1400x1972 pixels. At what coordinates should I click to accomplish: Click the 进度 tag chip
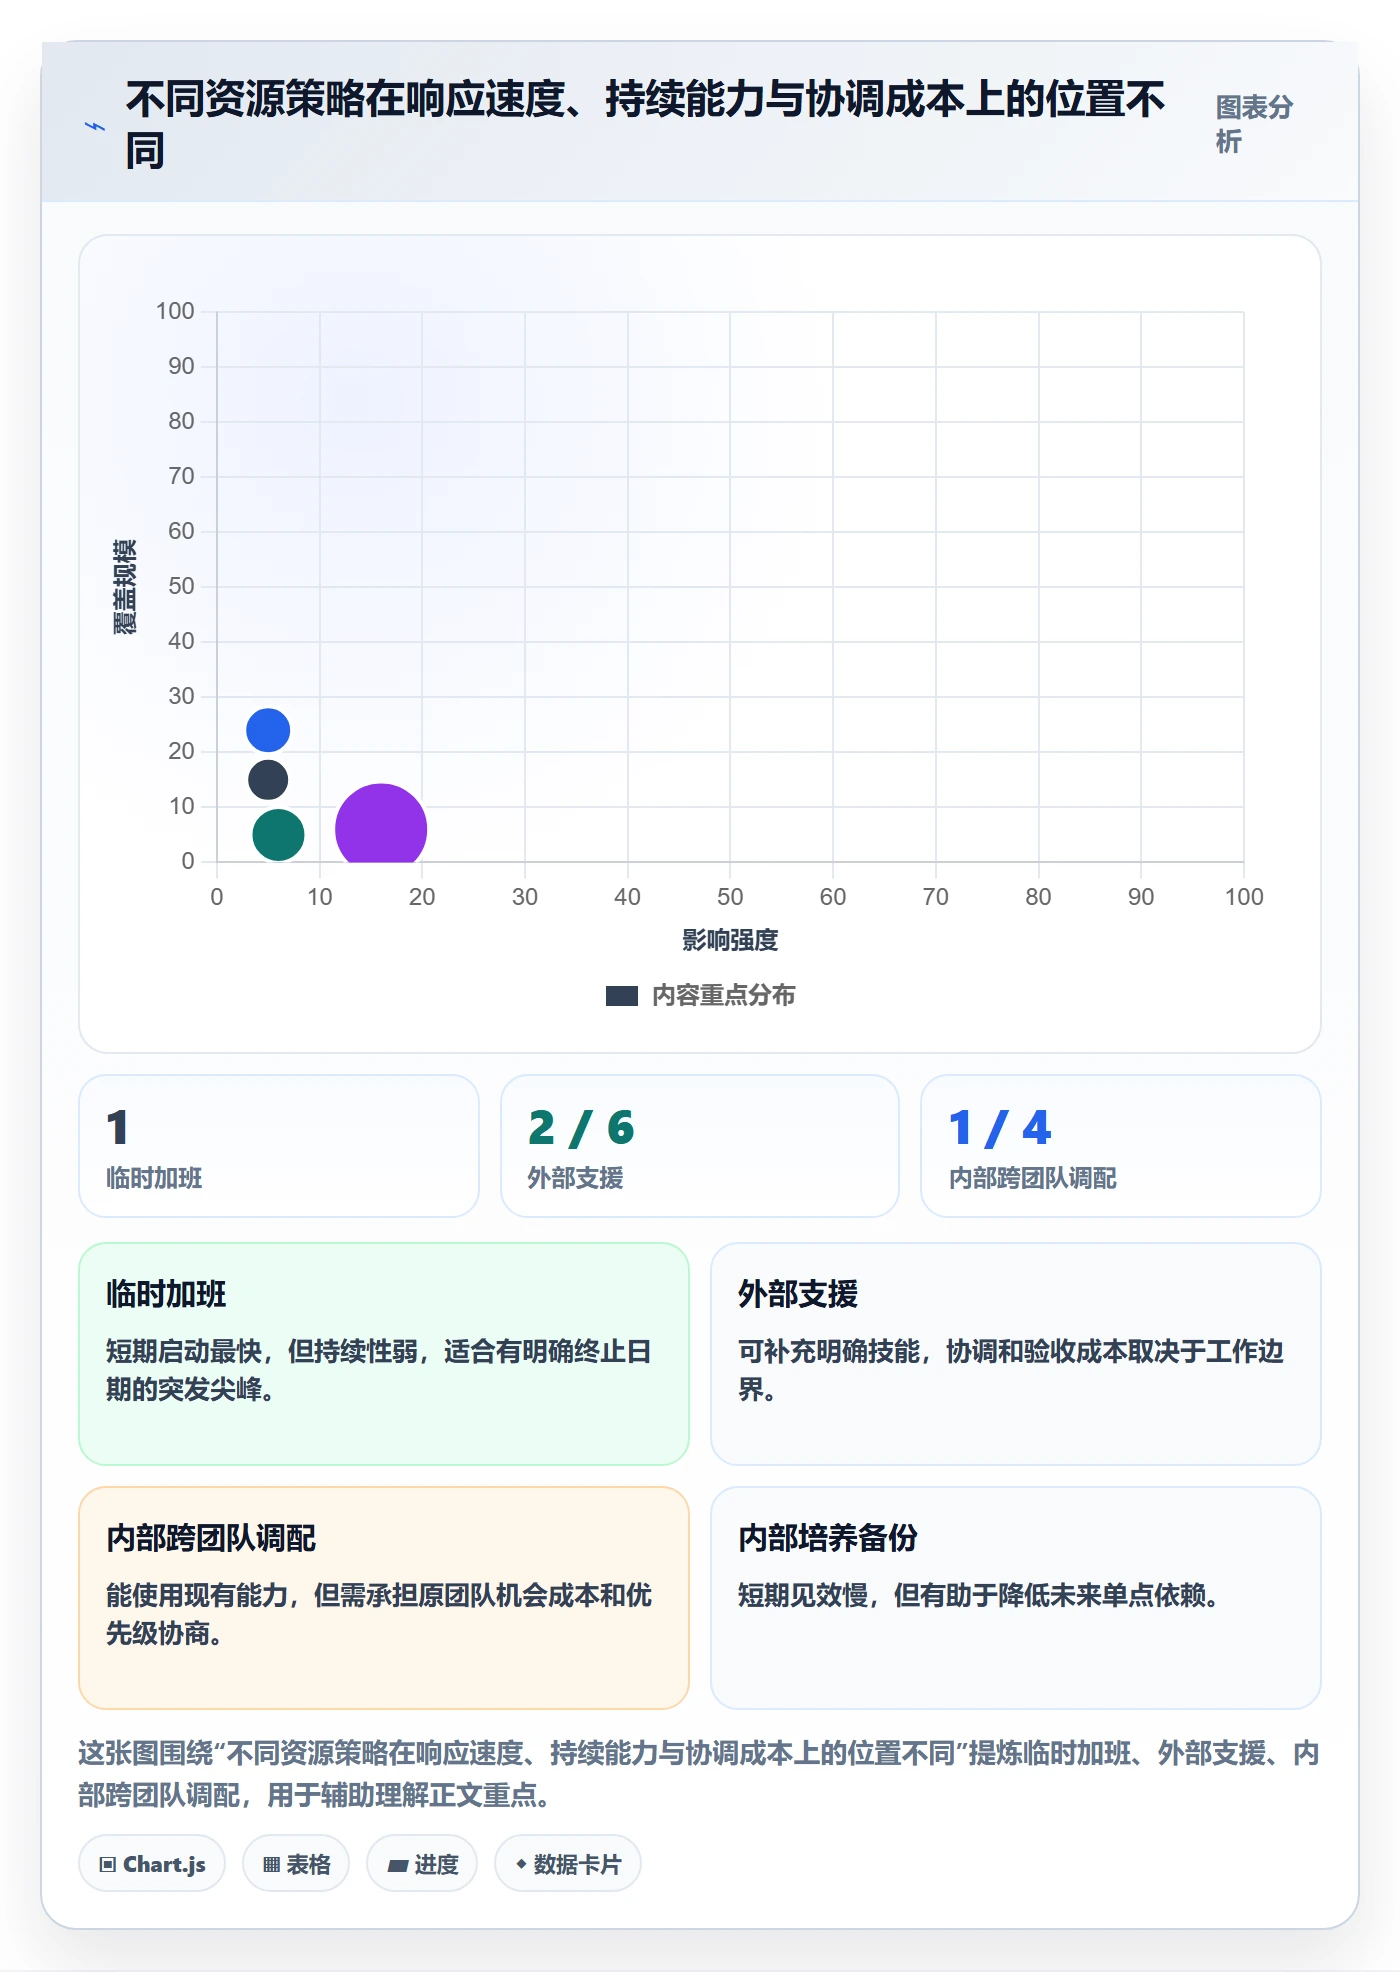tap(422, 1864)
